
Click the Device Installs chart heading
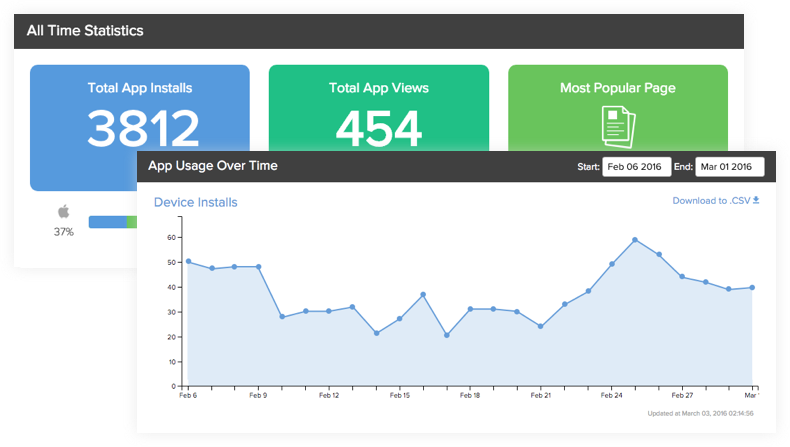pyautogui.click(x=195, y=202)
